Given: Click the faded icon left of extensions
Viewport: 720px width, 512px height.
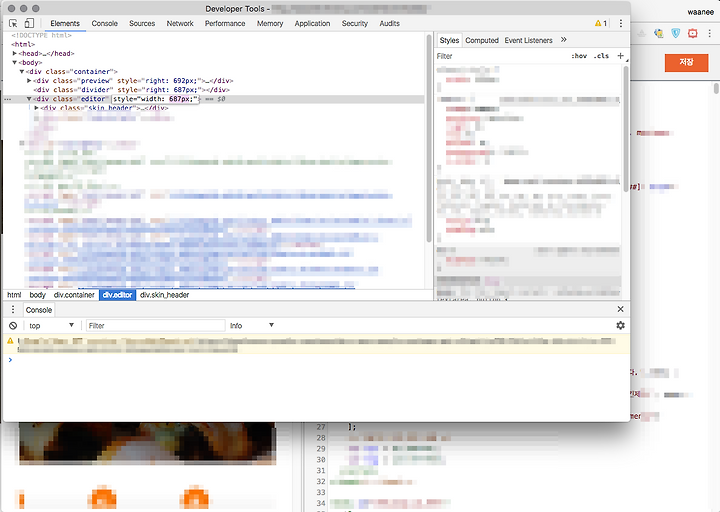Looking at the screenshot, I should tap(641, 33).
